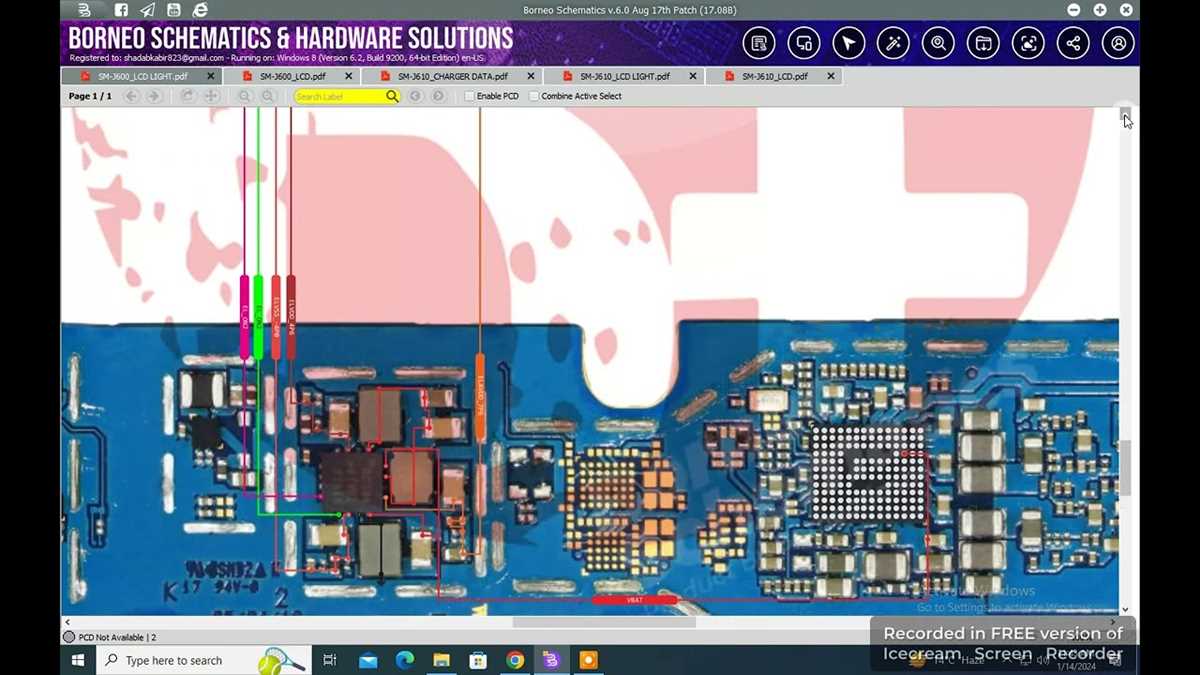Select the SM-J610_LCD LIGHT.pdf tab
This screenshot has height=675, width=1200.
(625, 76)
